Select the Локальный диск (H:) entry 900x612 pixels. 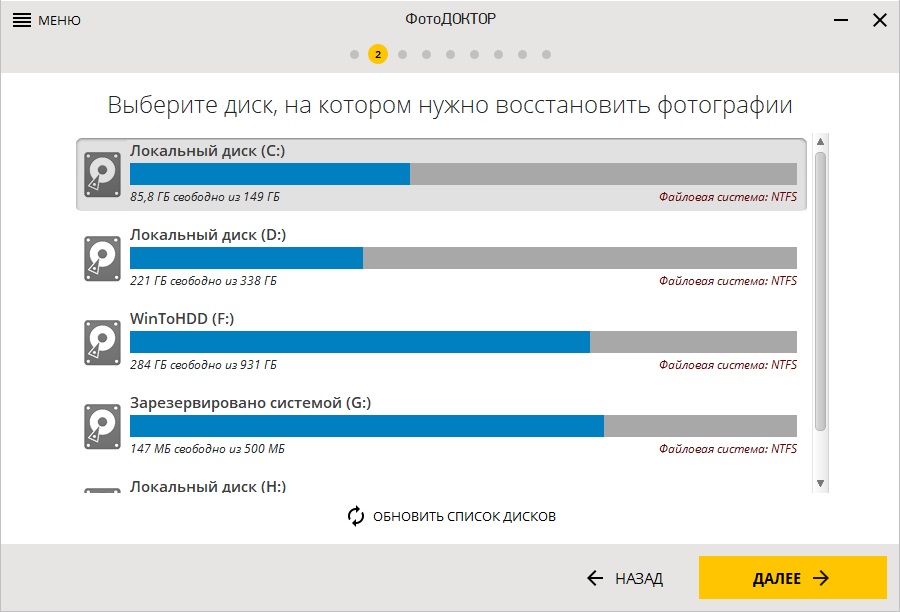(208, 487)
